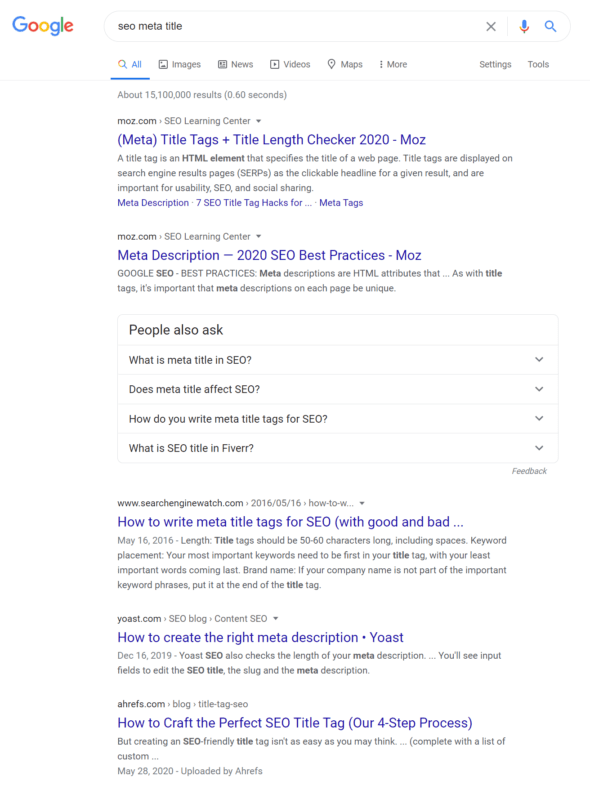The image size is (590, 790).
Task: Go to Maps results
Action: [345, 64]
